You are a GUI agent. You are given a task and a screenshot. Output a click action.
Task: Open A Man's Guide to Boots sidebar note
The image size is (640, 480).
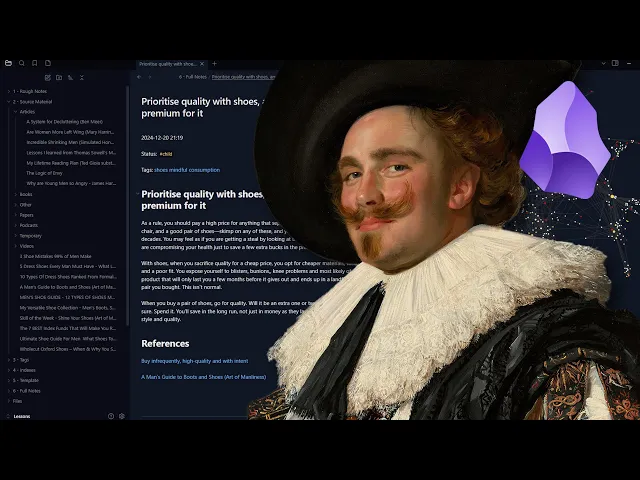coord(68,287)
